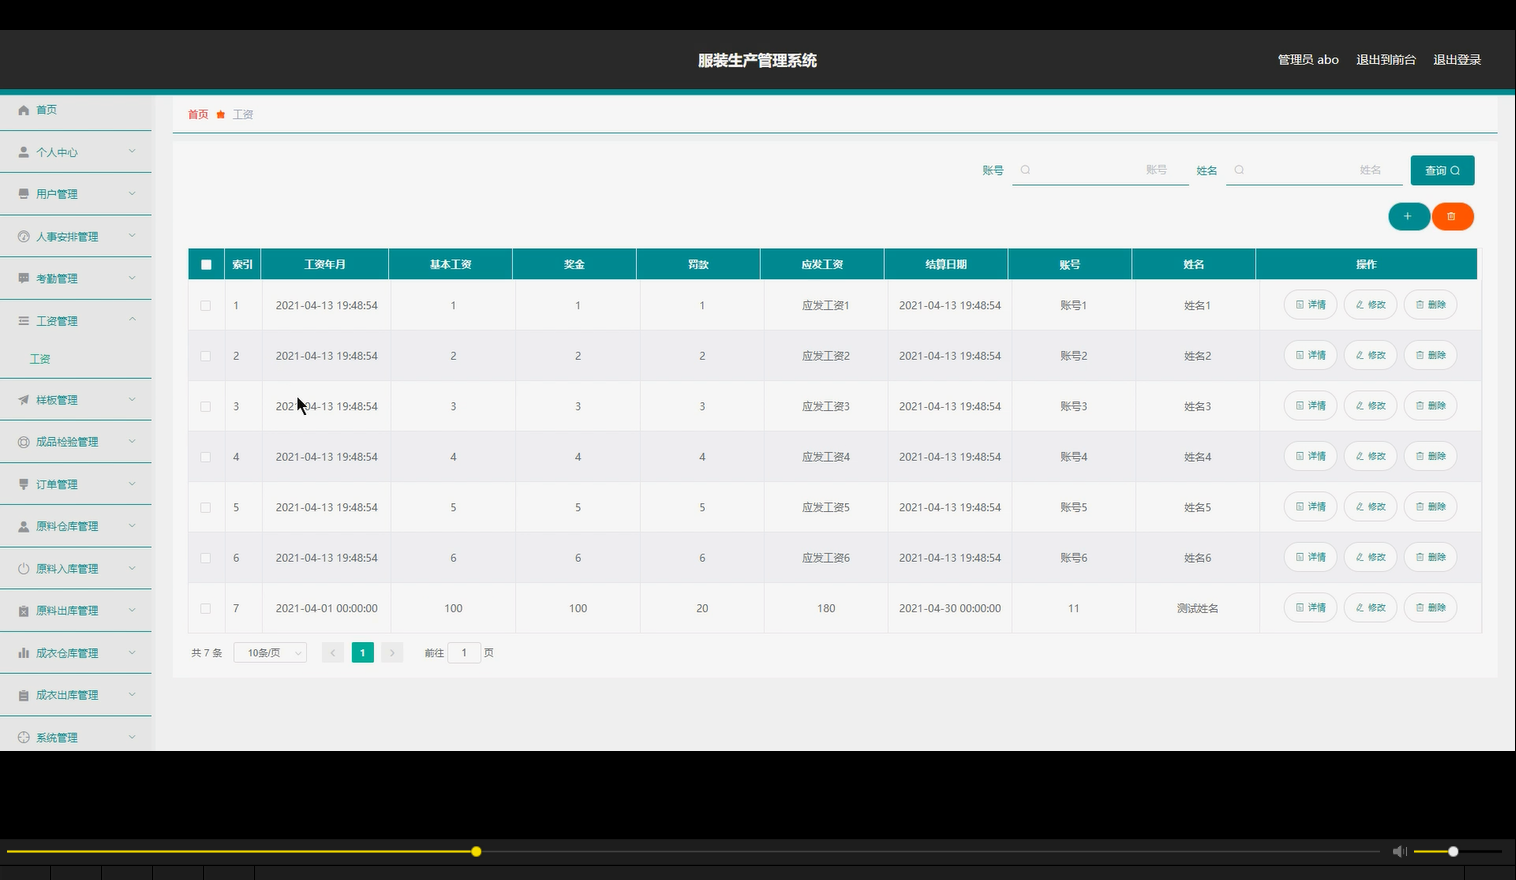Click the list icon next to 工资管理
Image resolution: width=1516 pixels, height=880 pixels.
[x=24, y=321]
